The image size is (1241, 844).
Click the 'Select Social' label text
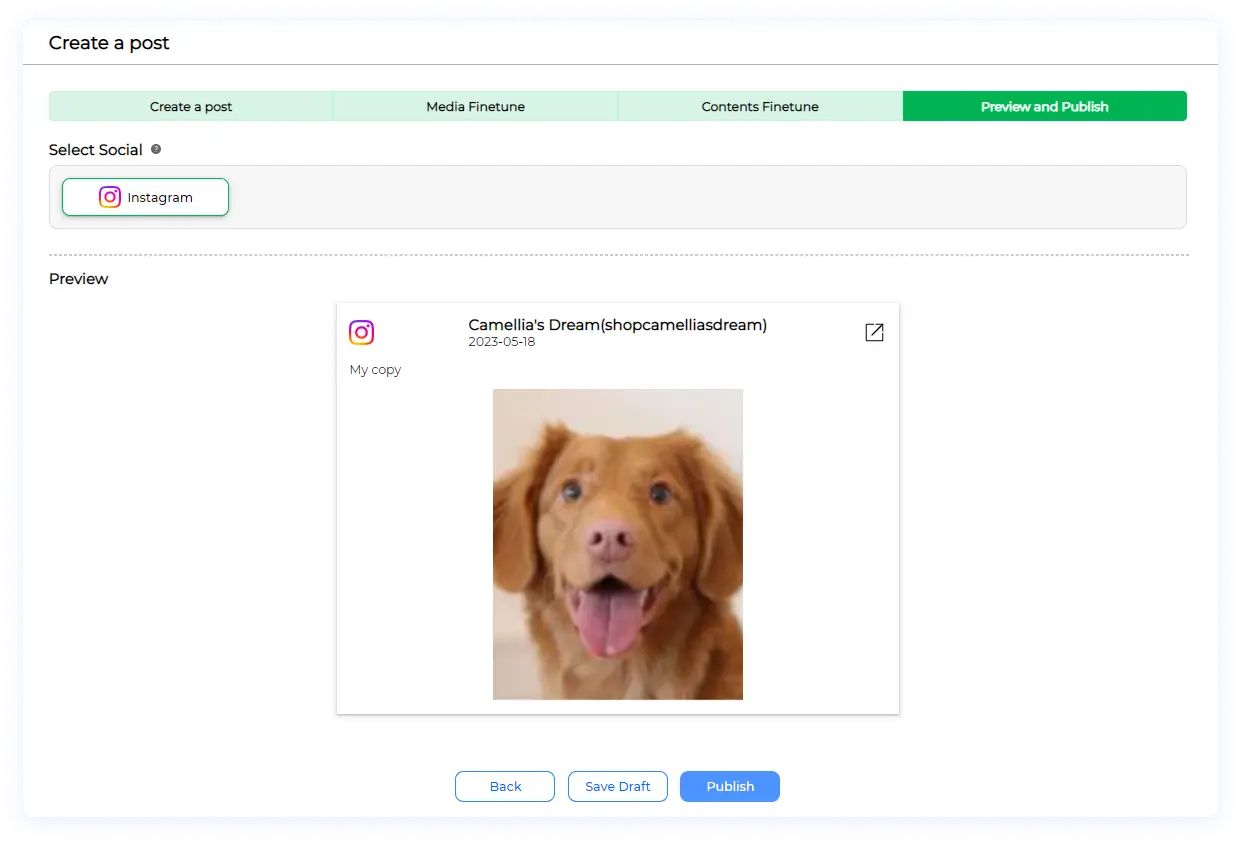click(96, 150)
